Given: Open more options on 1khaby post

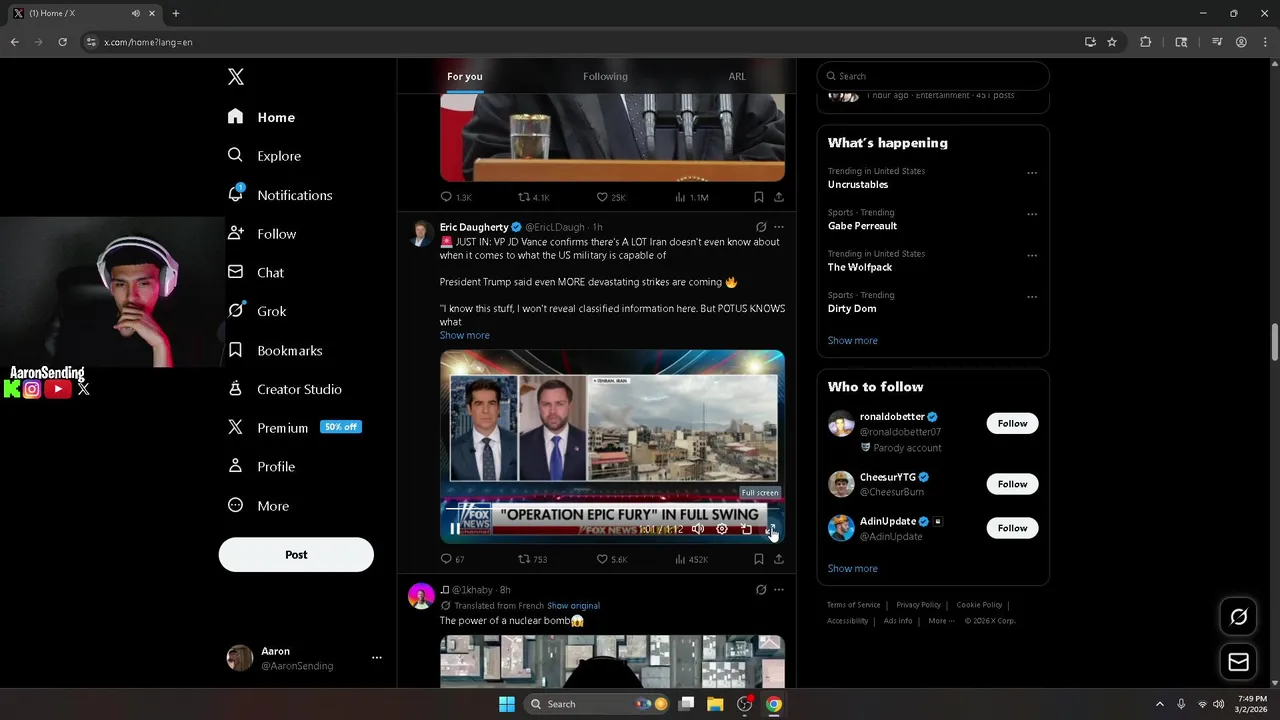Looking at the screenshot, I should (779, 590).
